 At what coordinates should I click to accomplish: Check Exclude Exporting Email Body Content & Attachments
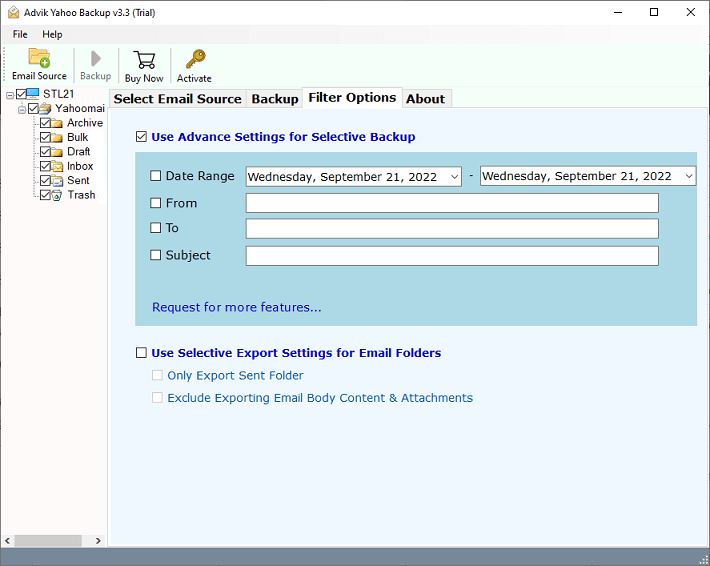point(157,397)
